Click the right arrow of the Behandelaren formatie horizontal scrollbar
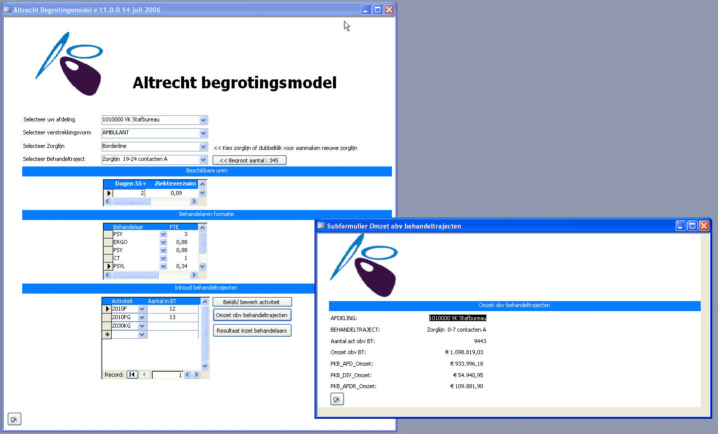Viewport: 718px width, 434px height. (x=194, y=275)
